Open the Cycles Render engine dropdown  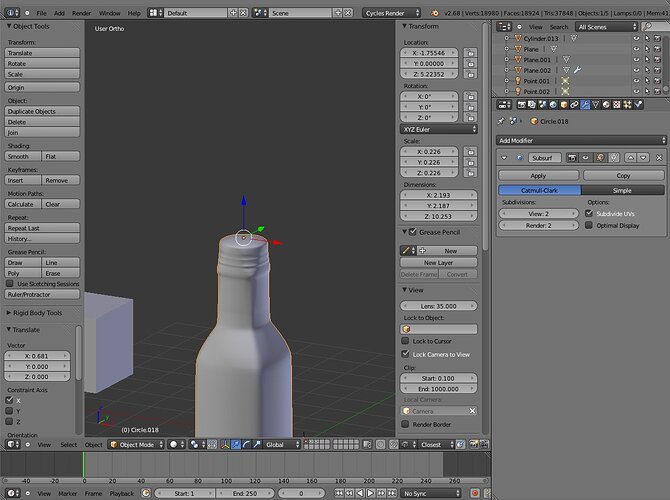[391, 13]
